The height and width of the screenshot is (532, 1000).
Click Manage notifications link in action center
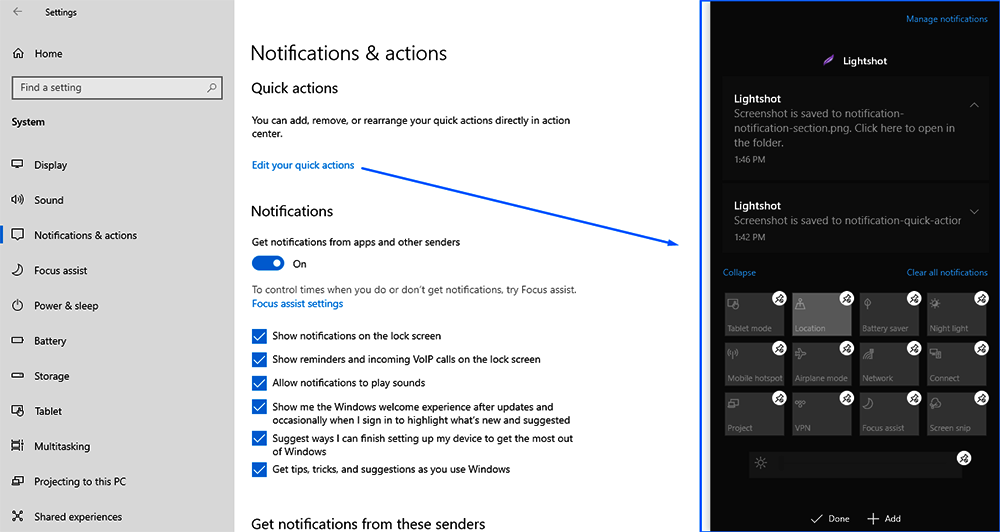point(946,19)
